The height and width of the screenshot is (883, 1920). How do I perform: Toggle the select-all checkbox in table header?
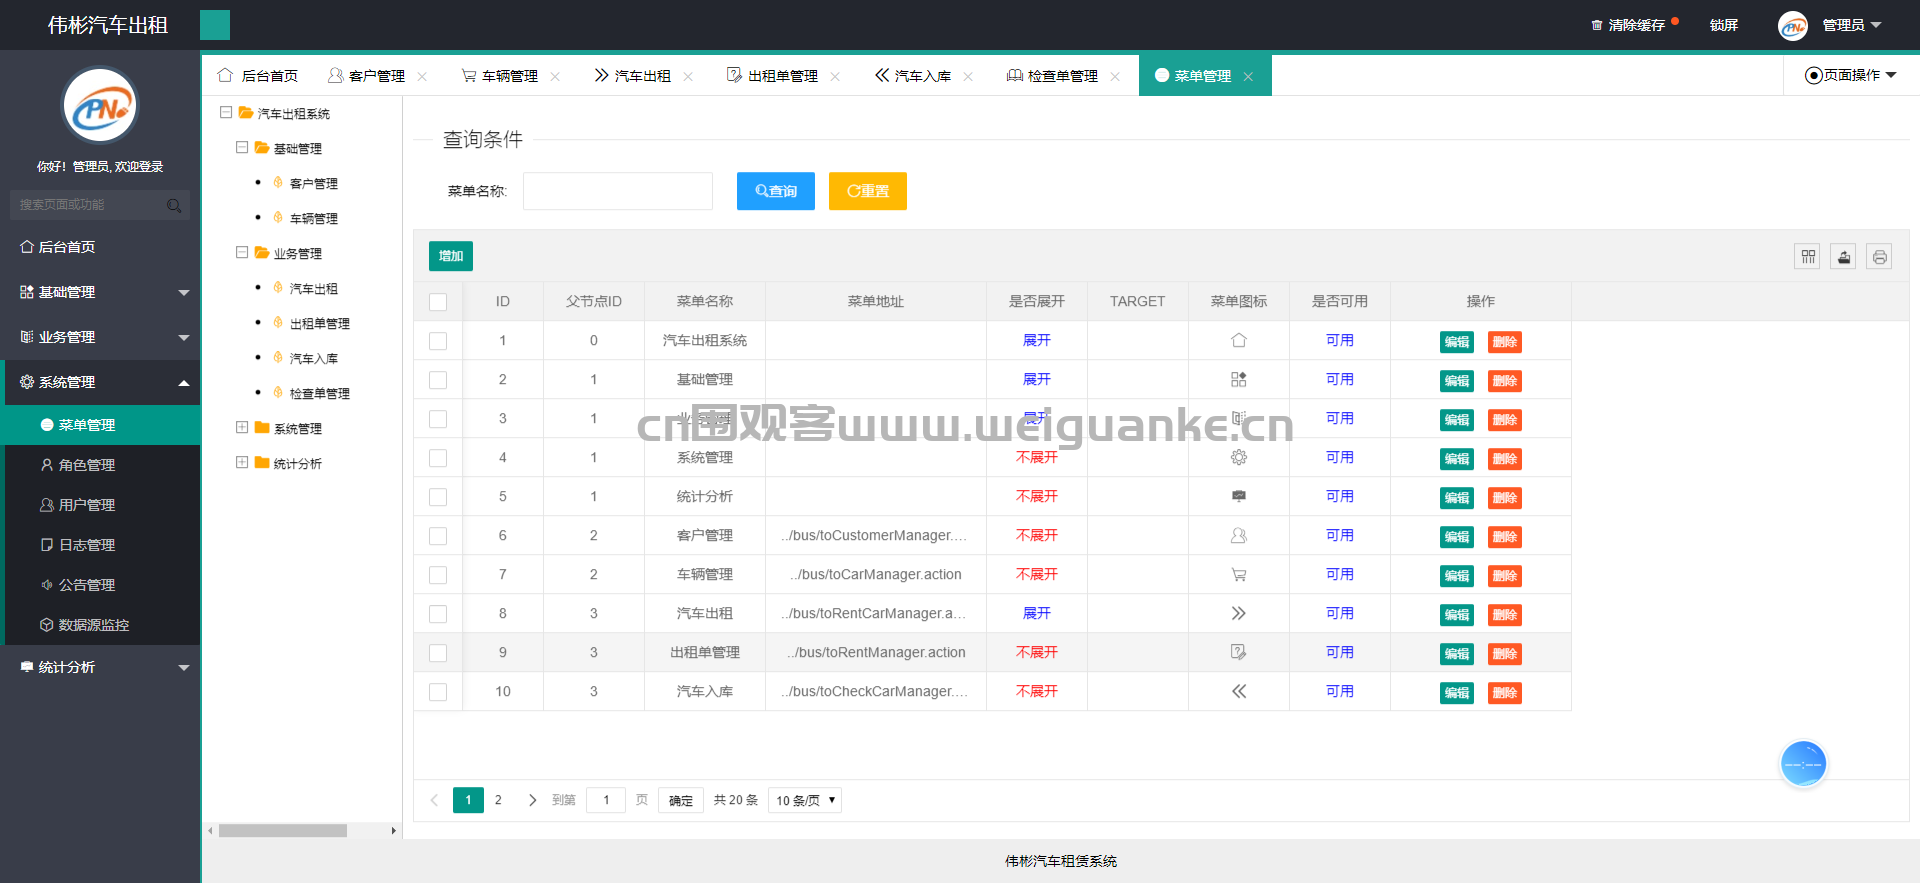pyautogui.click(x=438, y=302)
